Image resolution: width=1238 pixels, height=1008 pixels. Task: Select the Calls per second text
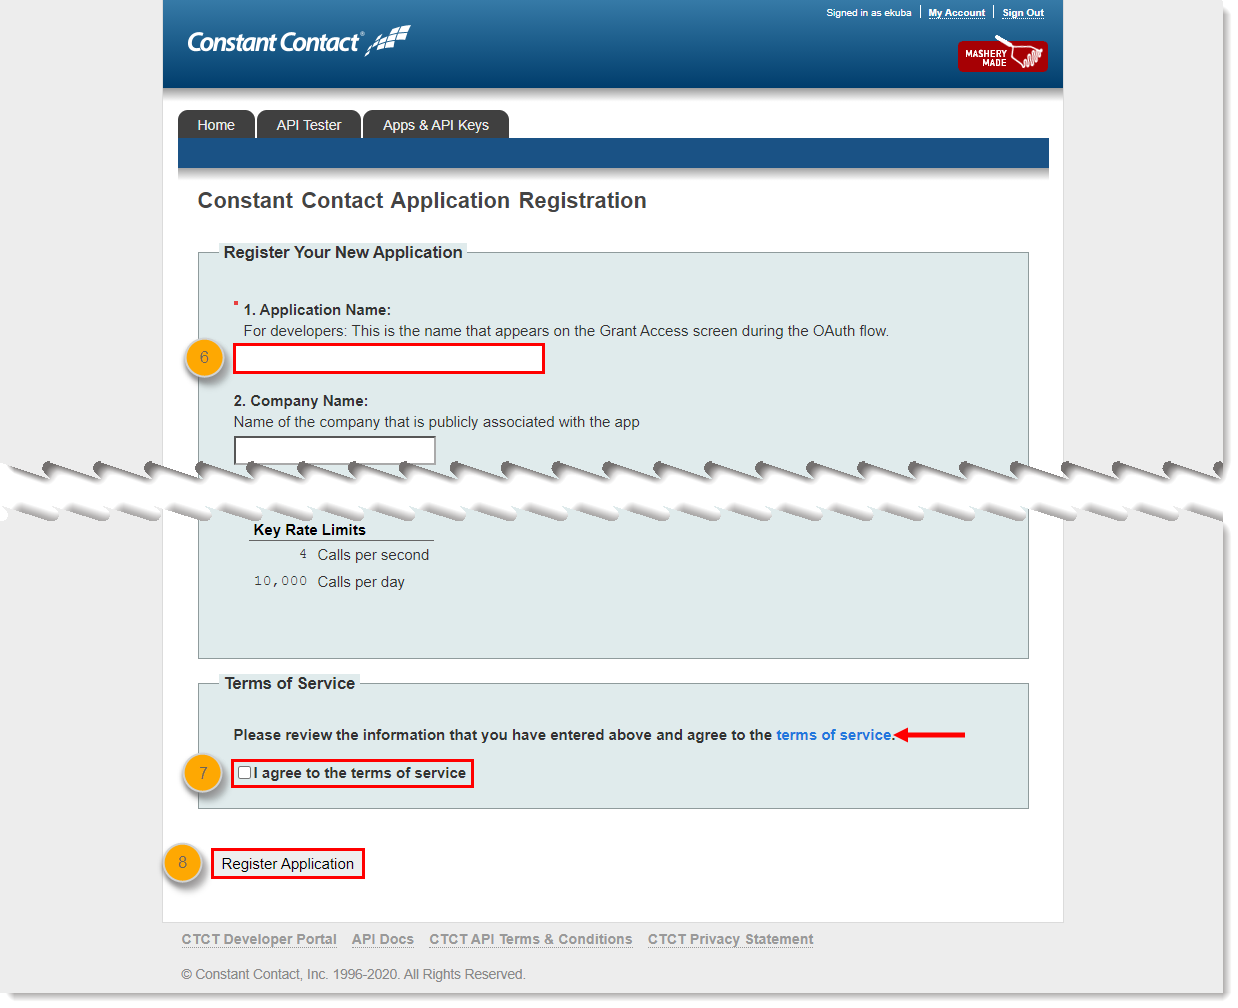coord(373,555)
